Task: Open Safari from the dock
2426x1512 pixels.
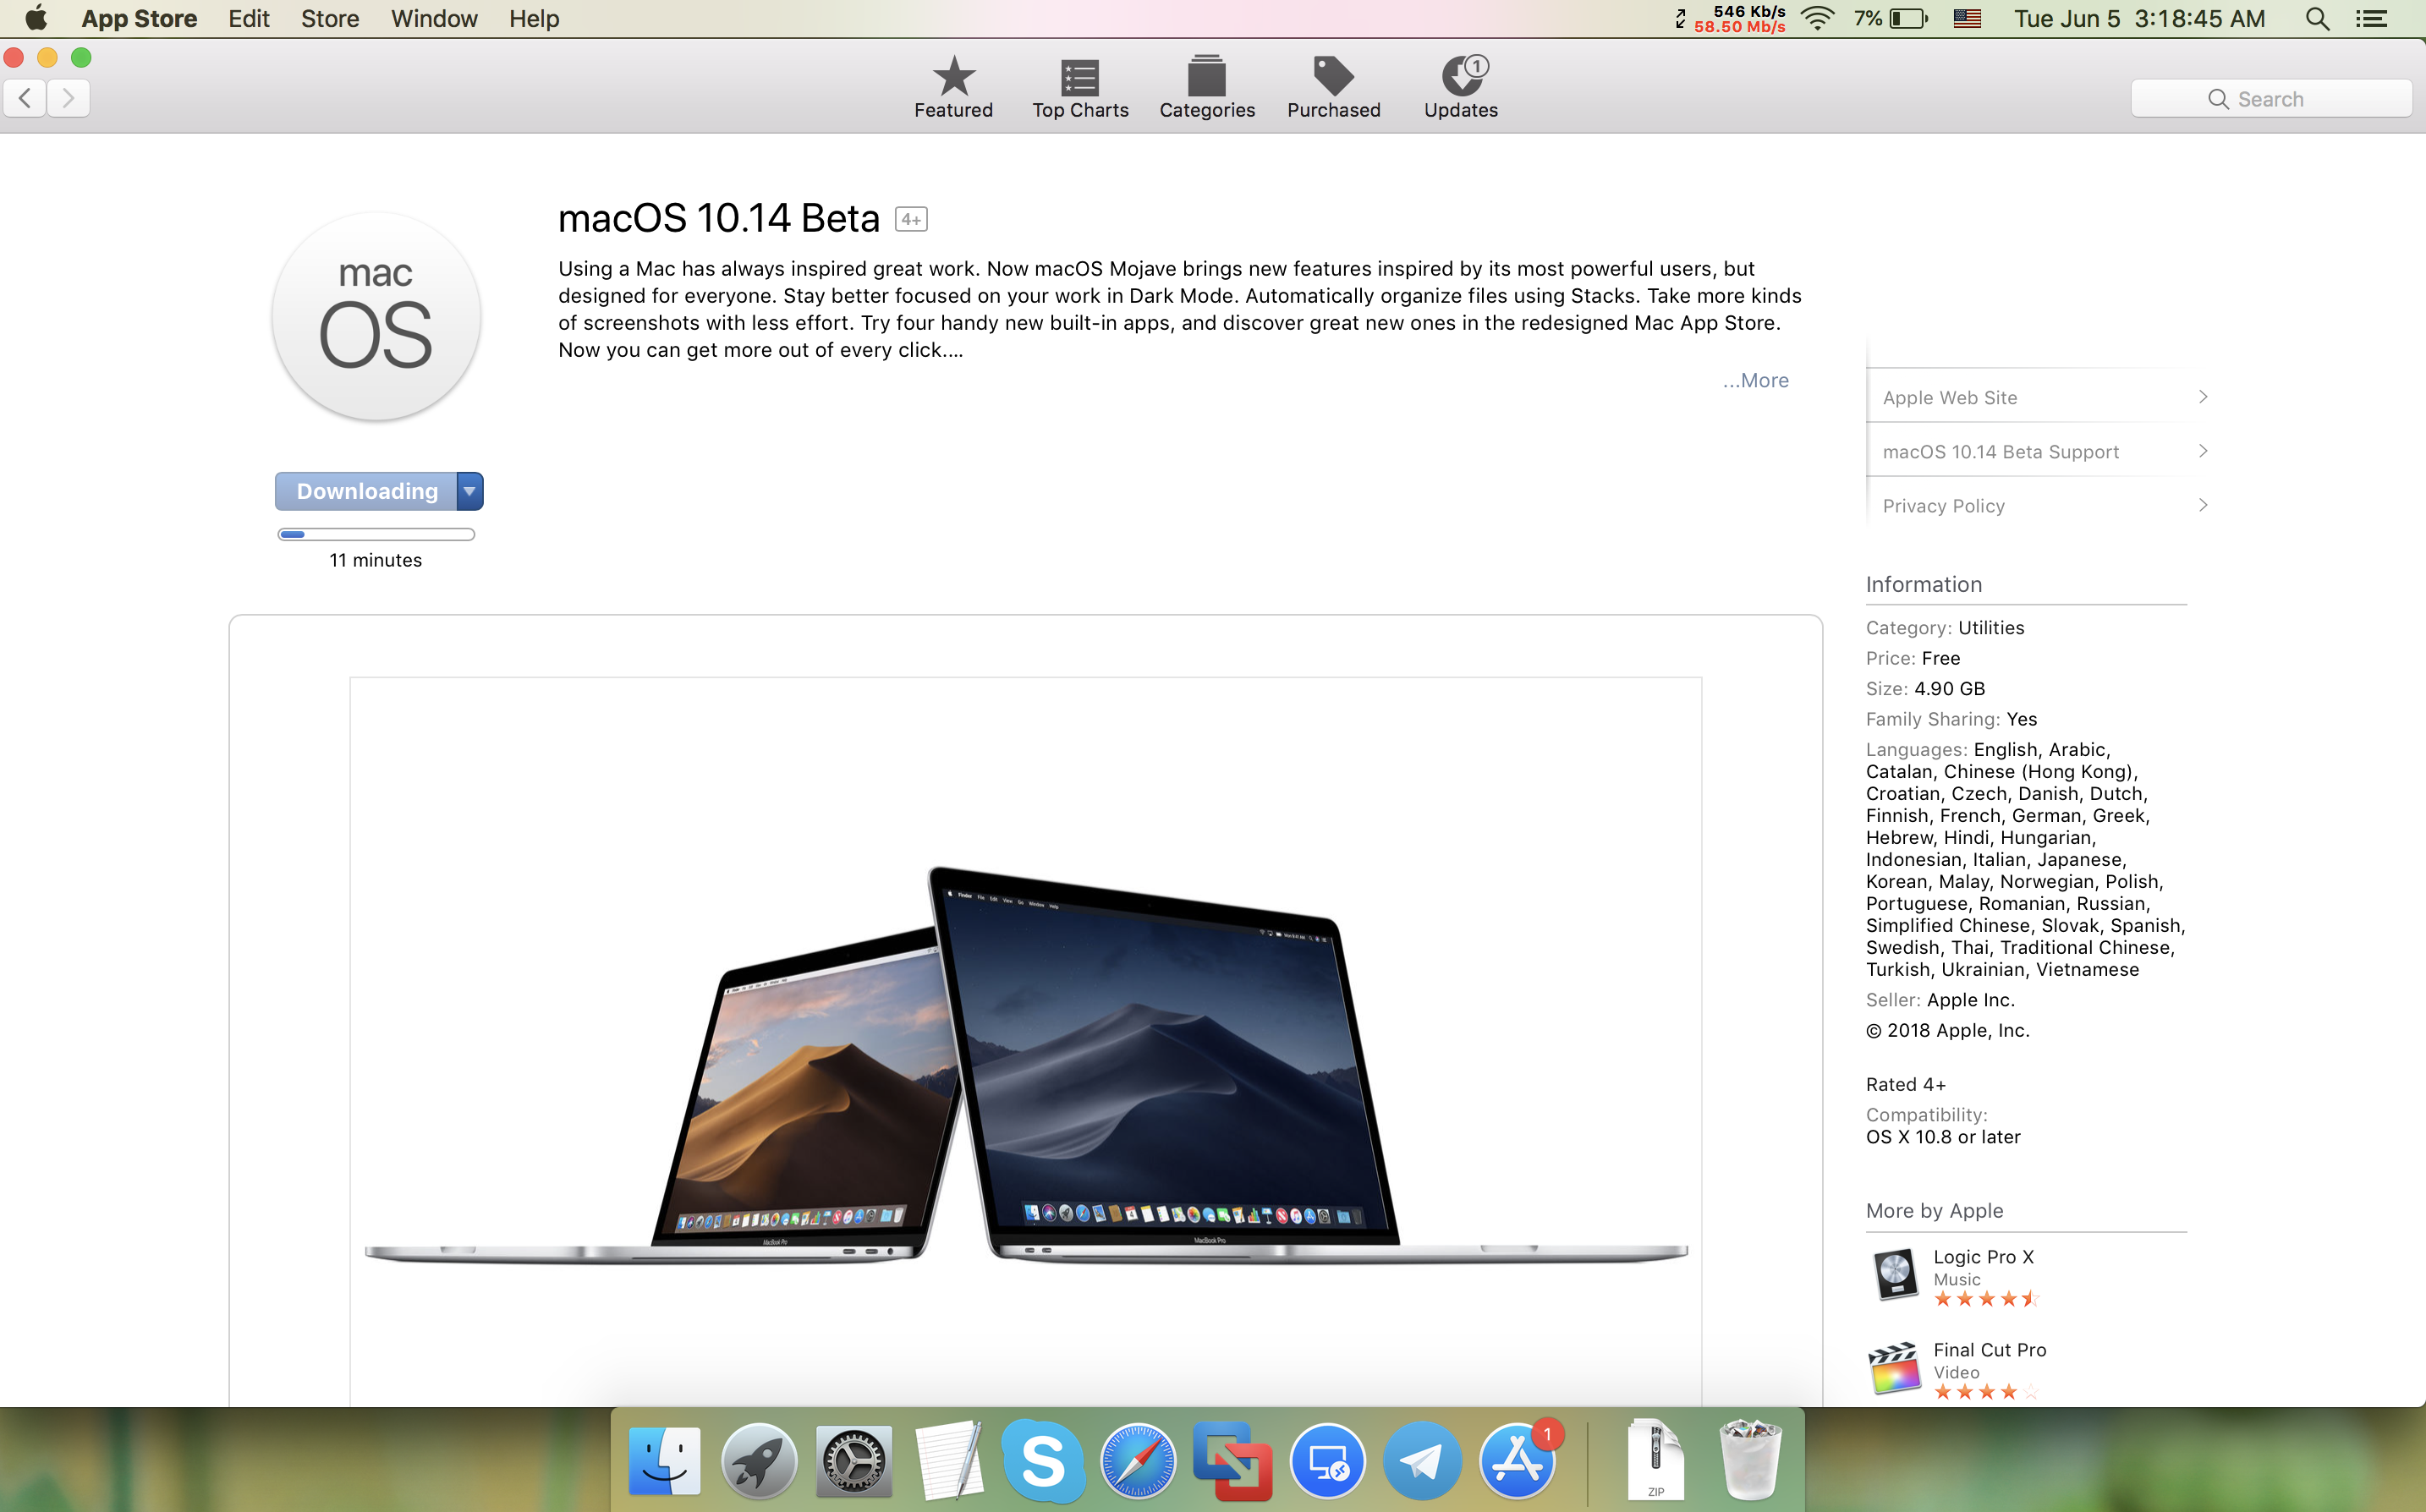Action: coord(1137,1462)
